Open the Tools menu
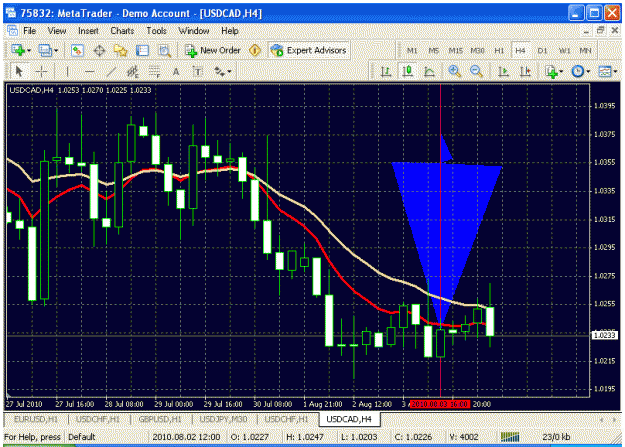Image resolution: width=625 pixels, height=447 pixels. 156,31
